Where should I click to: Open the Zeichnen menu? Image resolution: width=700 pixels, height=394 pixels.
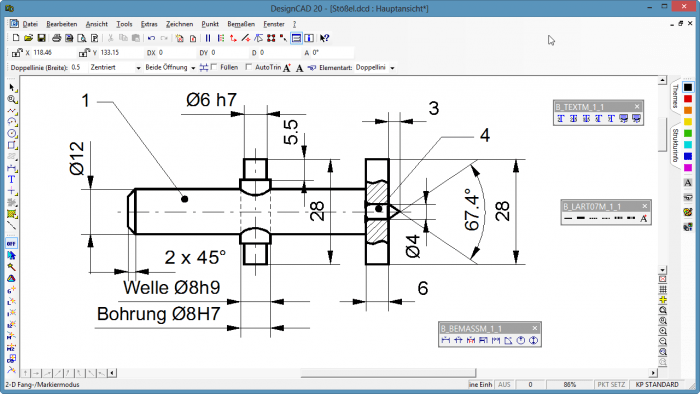click(179, 24)
